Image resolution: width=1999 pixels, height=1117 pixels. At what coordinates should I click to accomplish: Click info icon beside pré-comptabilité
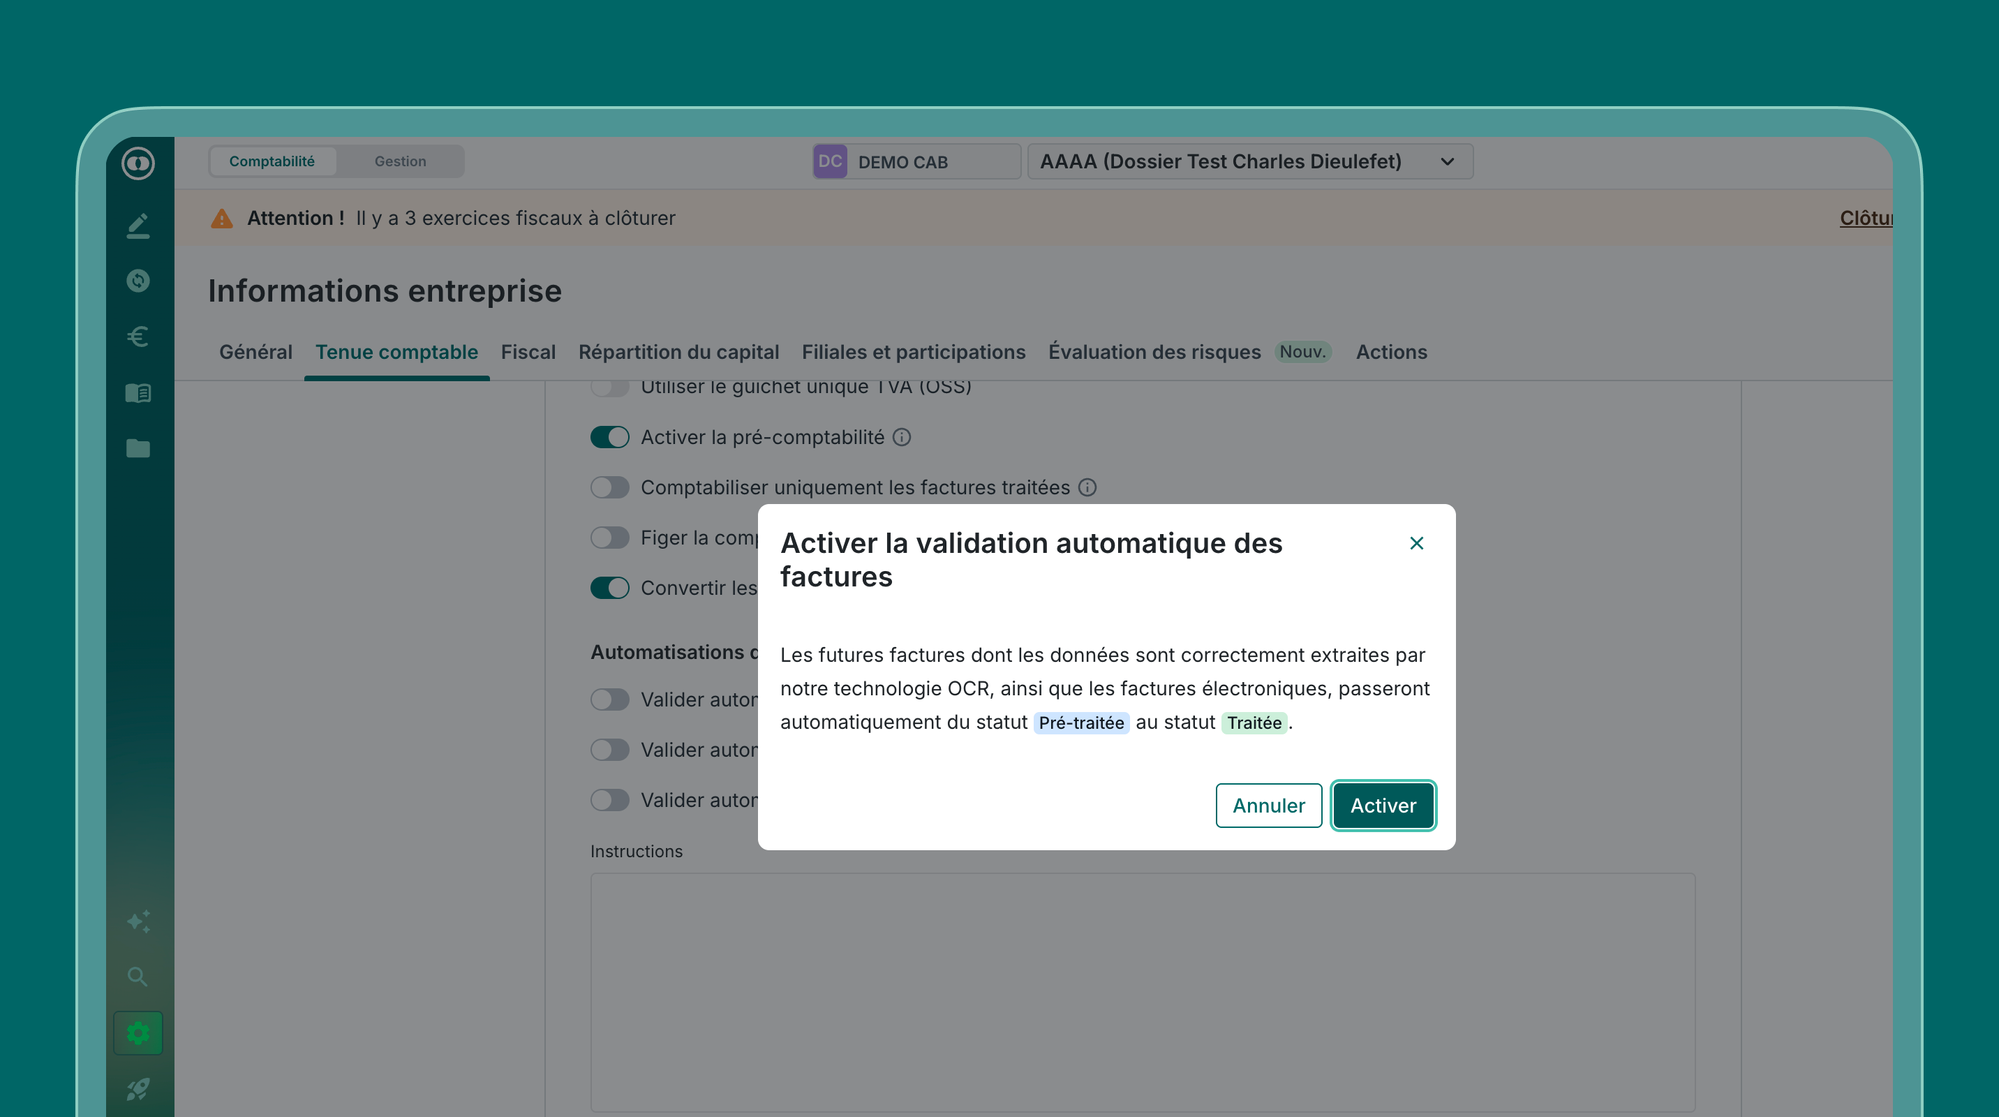coord(902,438)
